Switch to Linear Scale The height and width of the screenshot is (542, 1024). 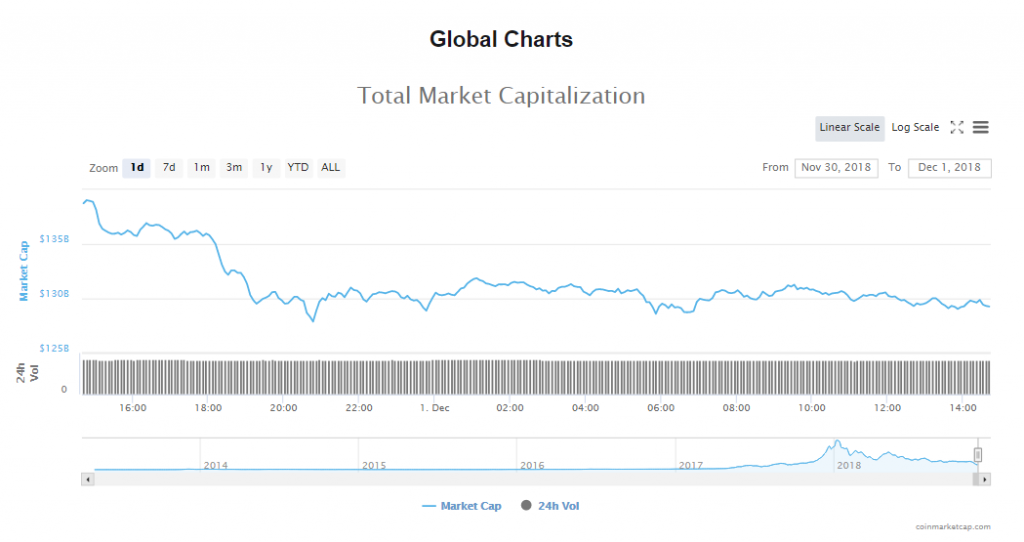[849, 127]
